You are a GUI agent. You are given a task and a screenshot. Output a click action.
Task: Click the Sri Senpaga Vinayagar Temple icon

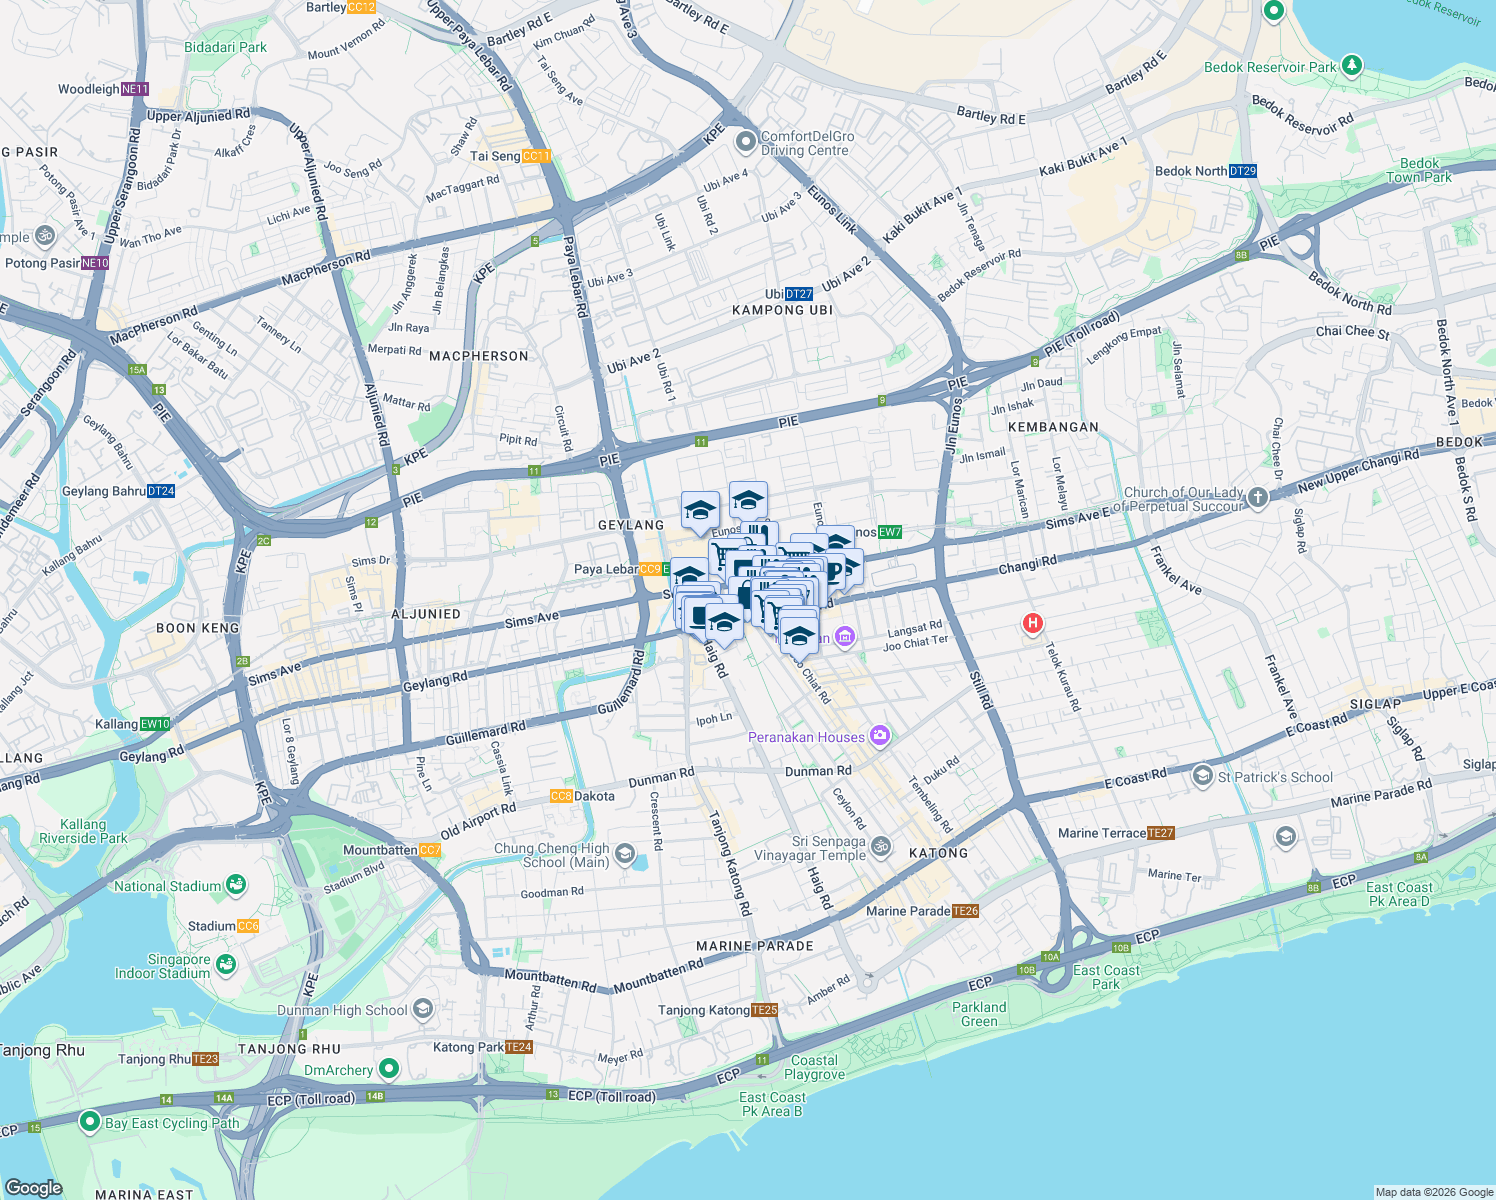click(x=881, y=845)
